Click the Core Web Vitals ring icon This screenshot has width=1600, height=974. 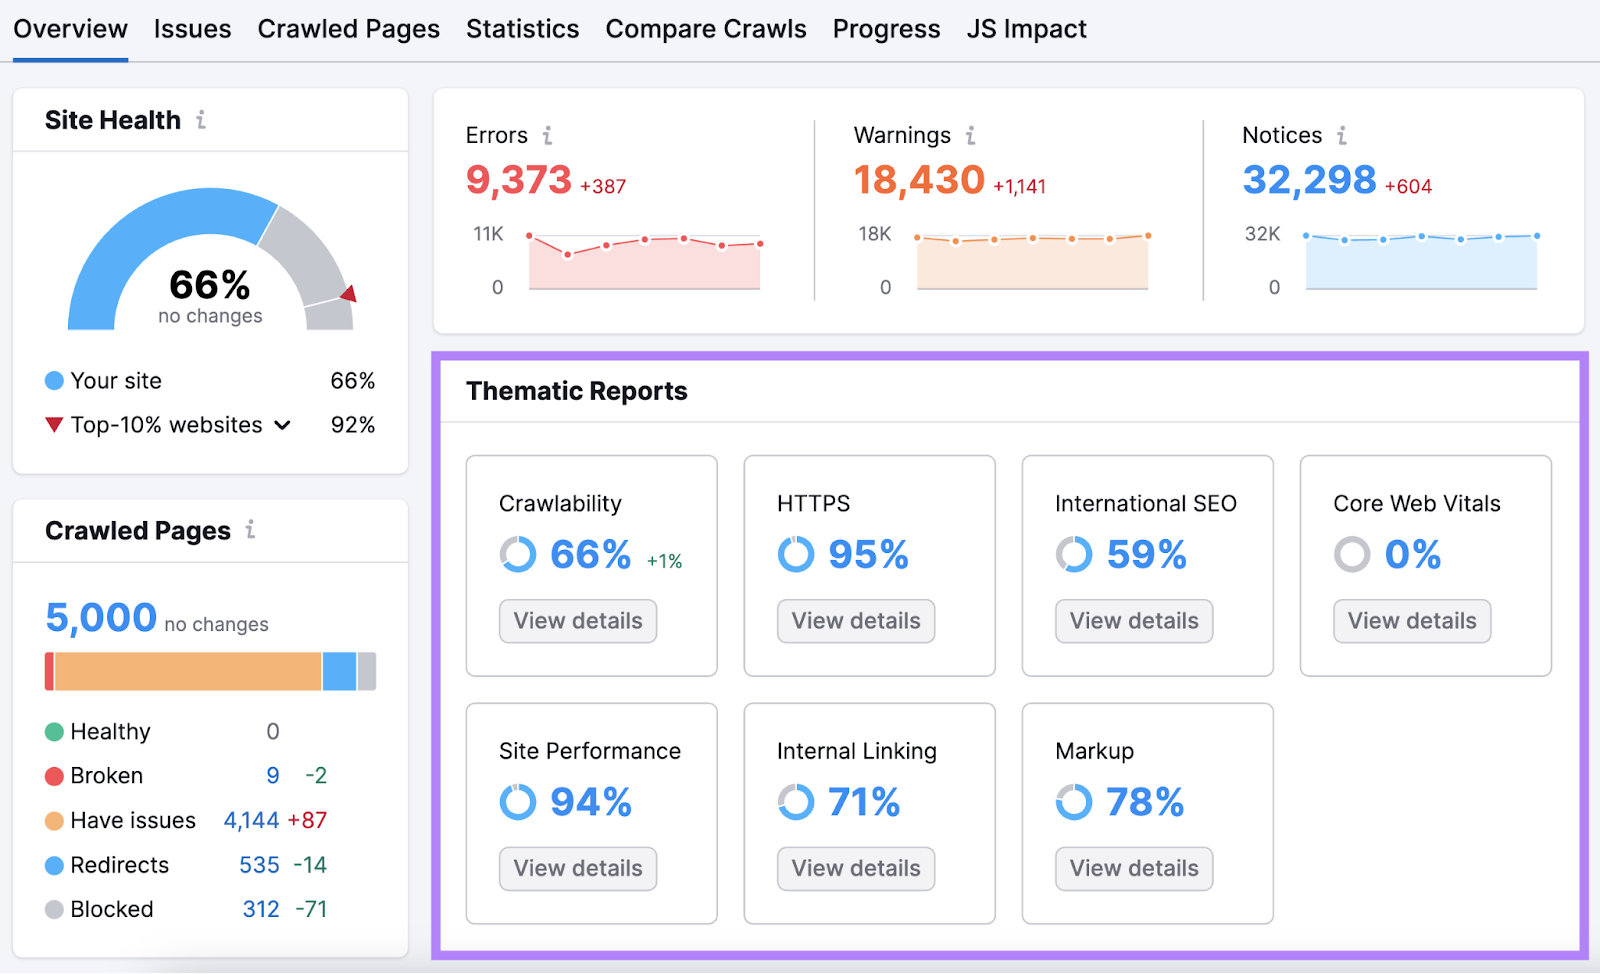(1352, 554)
